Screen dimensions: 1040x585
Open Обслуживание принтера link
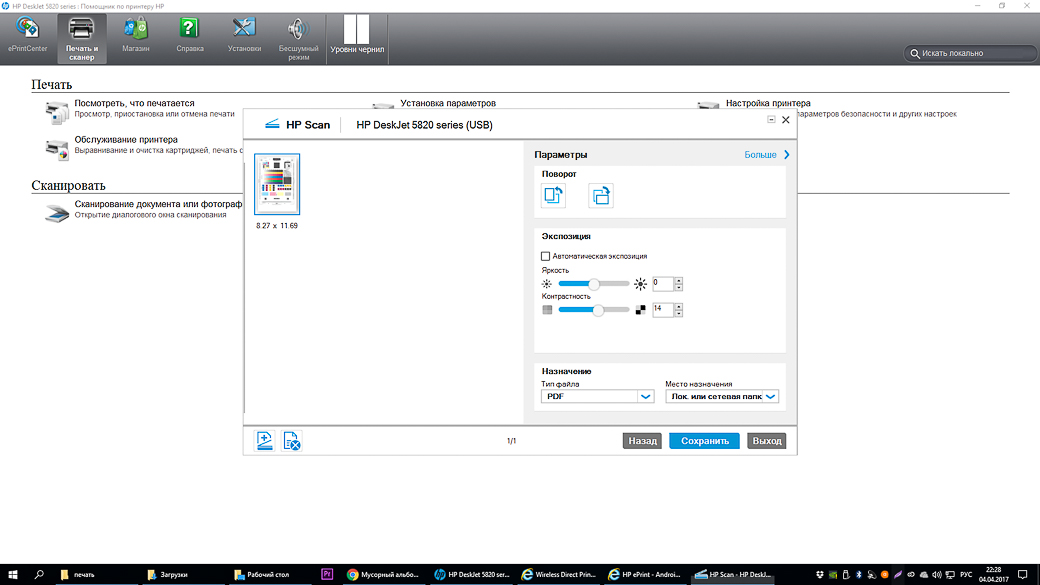tap(126, 140)
